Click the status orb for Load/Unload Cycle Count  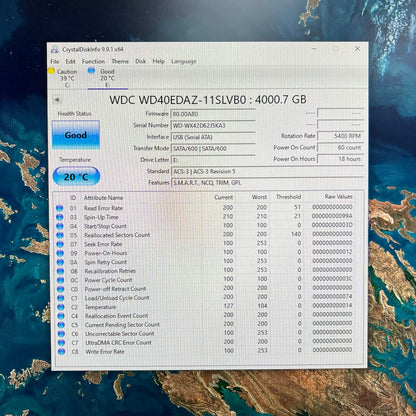61,298
